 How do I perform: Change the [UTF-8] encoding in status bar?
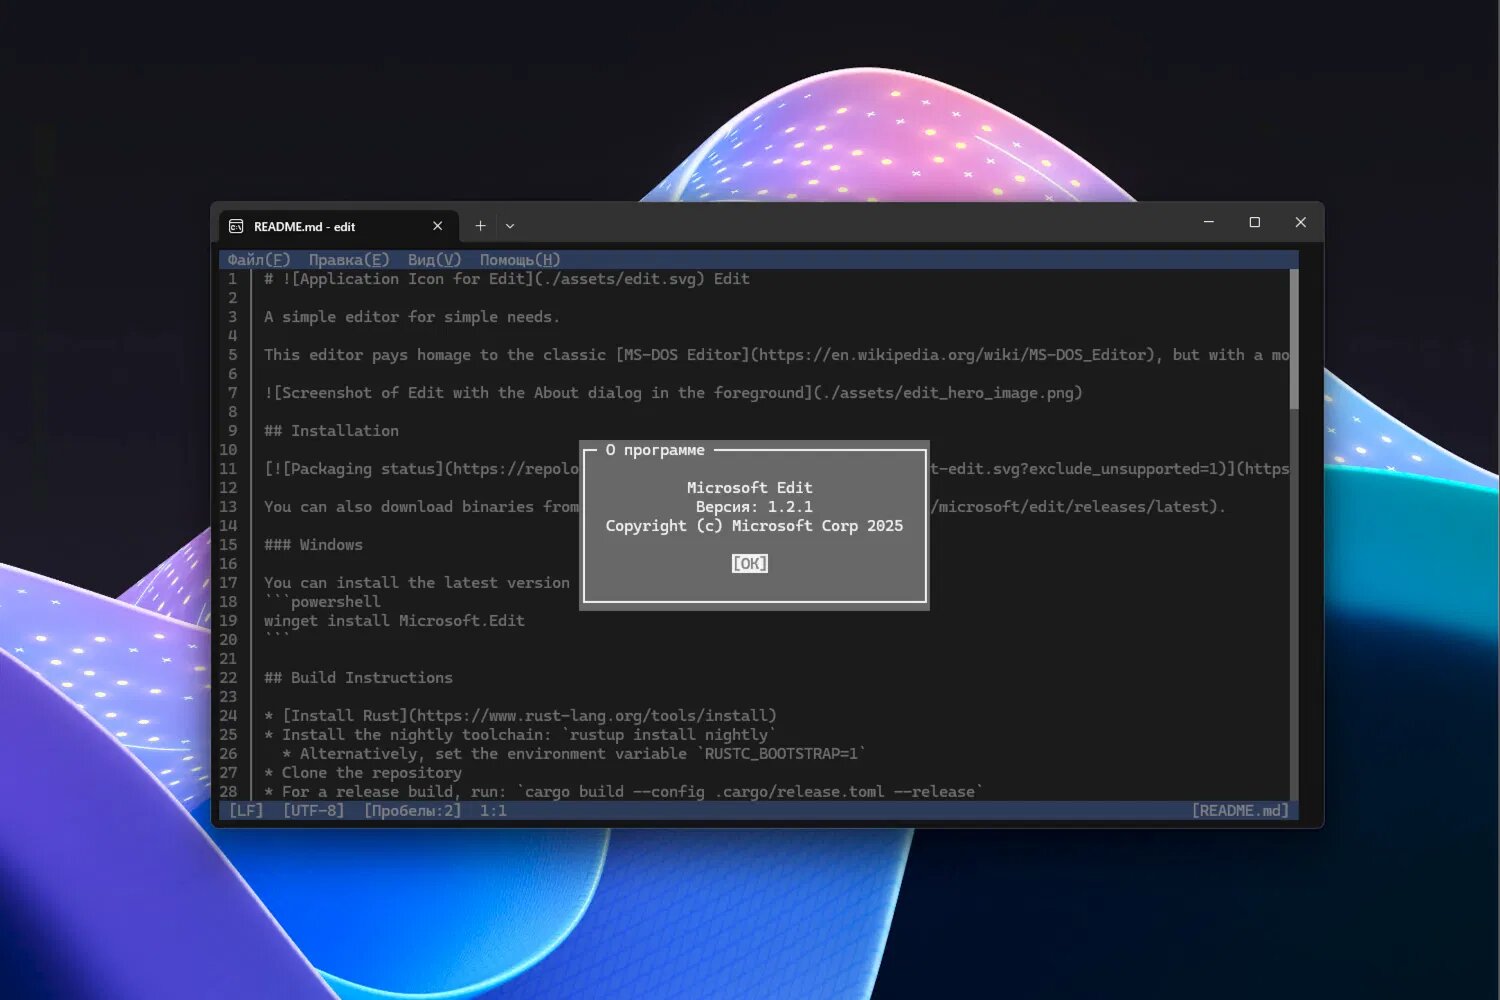313,811
